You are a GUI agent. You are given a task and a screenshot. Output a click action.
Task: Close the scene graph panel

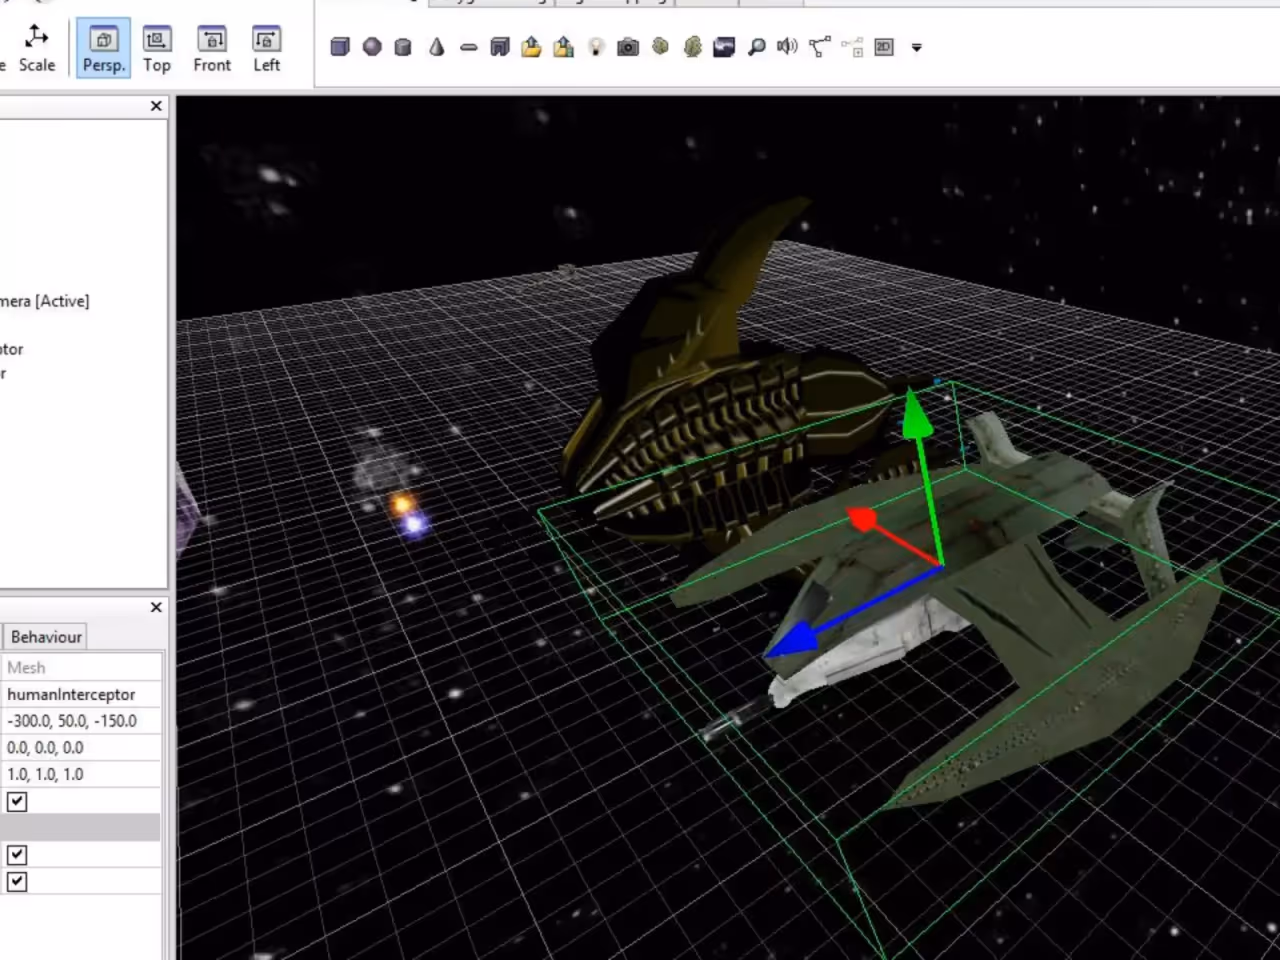156,106
